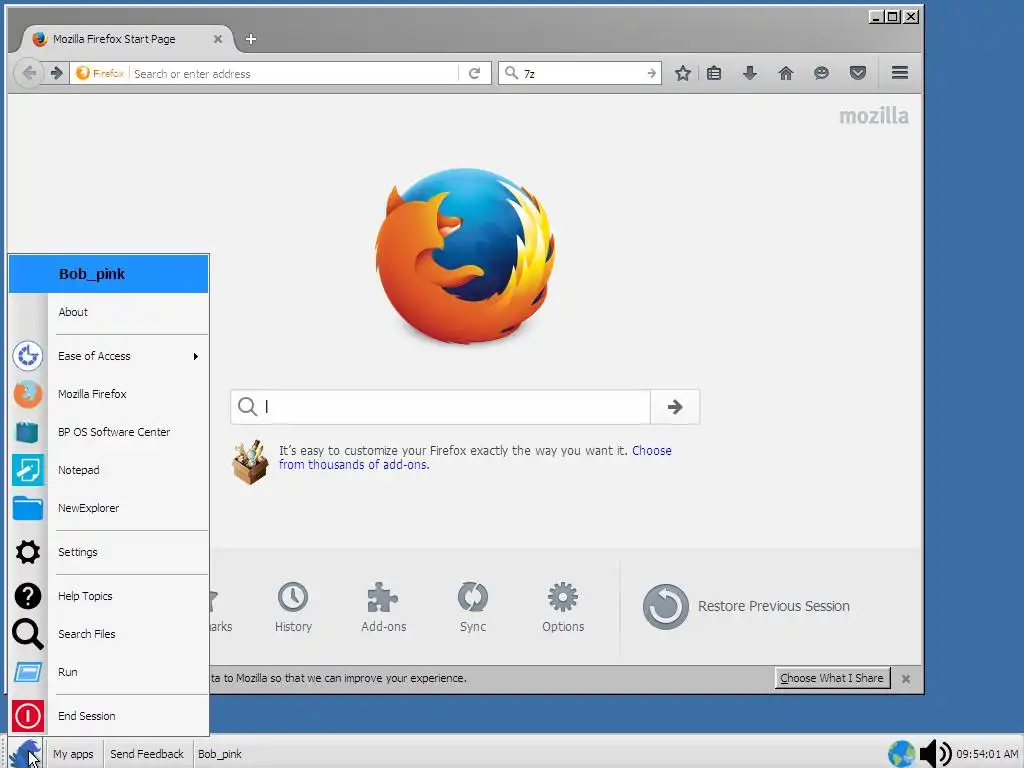Open Help Topics menu entry
1024x768 pixels.
pos(109,596)
